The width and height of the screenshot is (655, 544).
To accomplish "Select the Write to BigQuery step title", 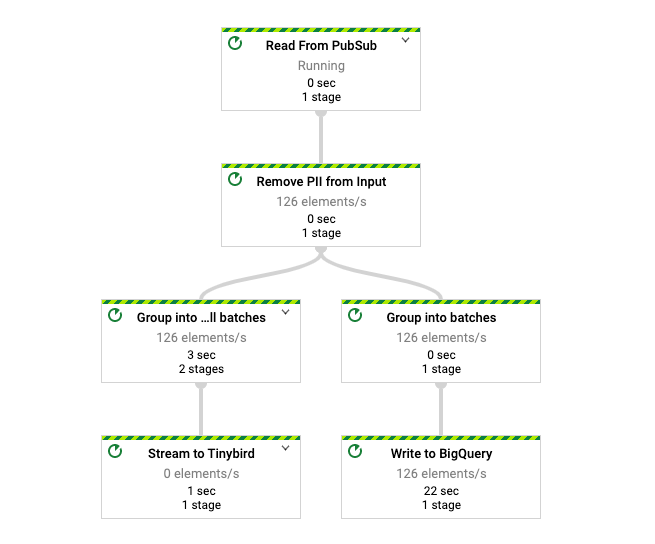I will [441, 454].
